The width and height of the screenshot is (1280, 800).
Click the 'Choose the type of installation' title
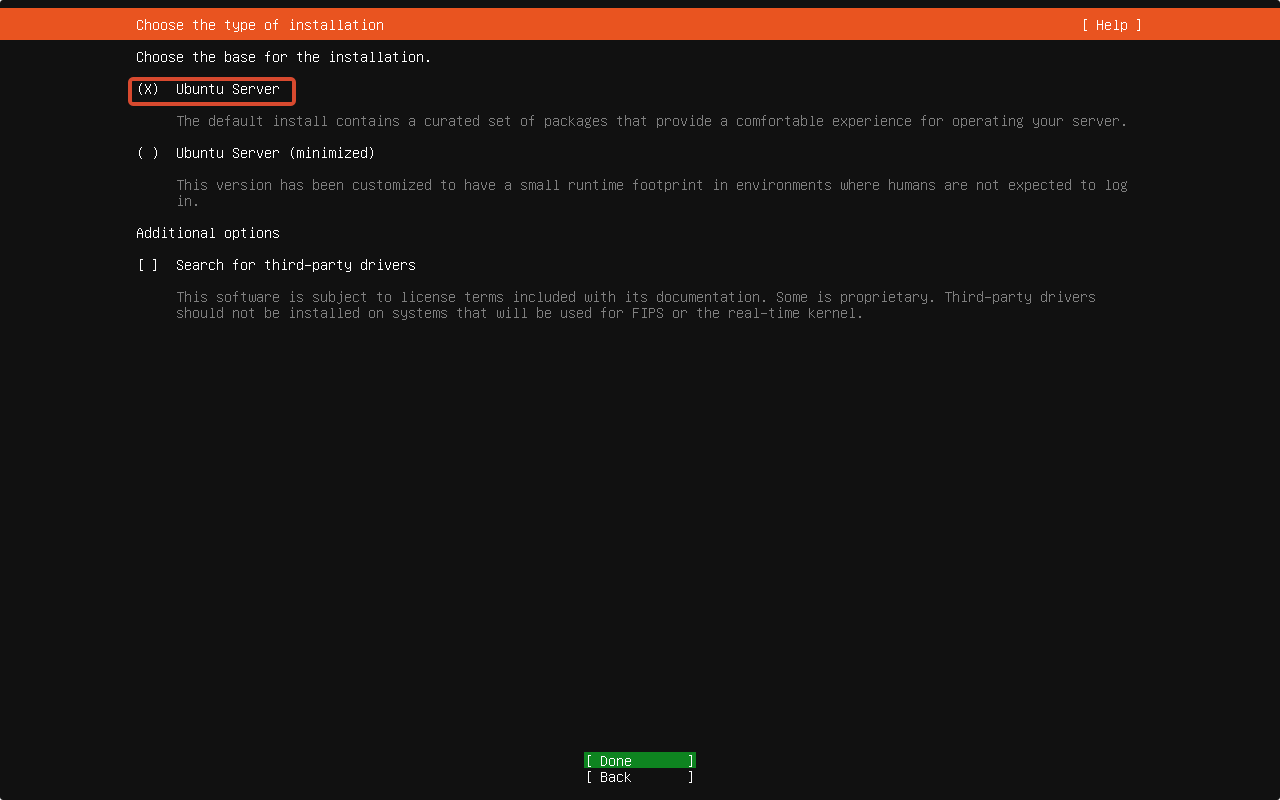click(260, 25)
